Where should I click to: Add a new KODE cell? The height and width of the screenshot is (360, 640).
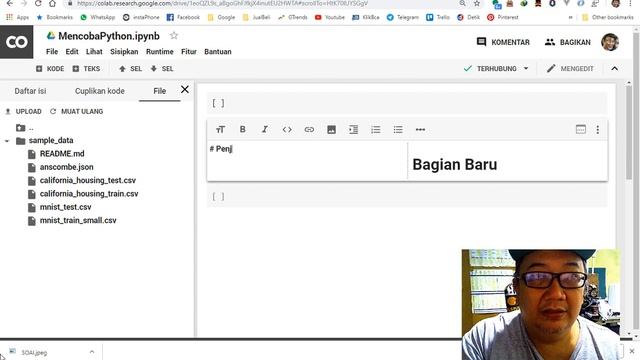click(50, 69)
